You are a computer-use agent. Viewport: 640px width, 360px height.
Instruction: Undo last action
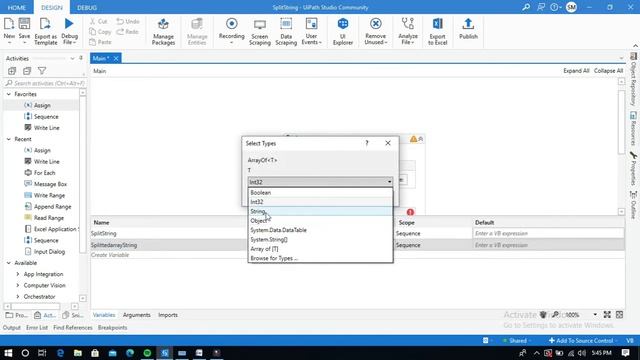[128, 21]
